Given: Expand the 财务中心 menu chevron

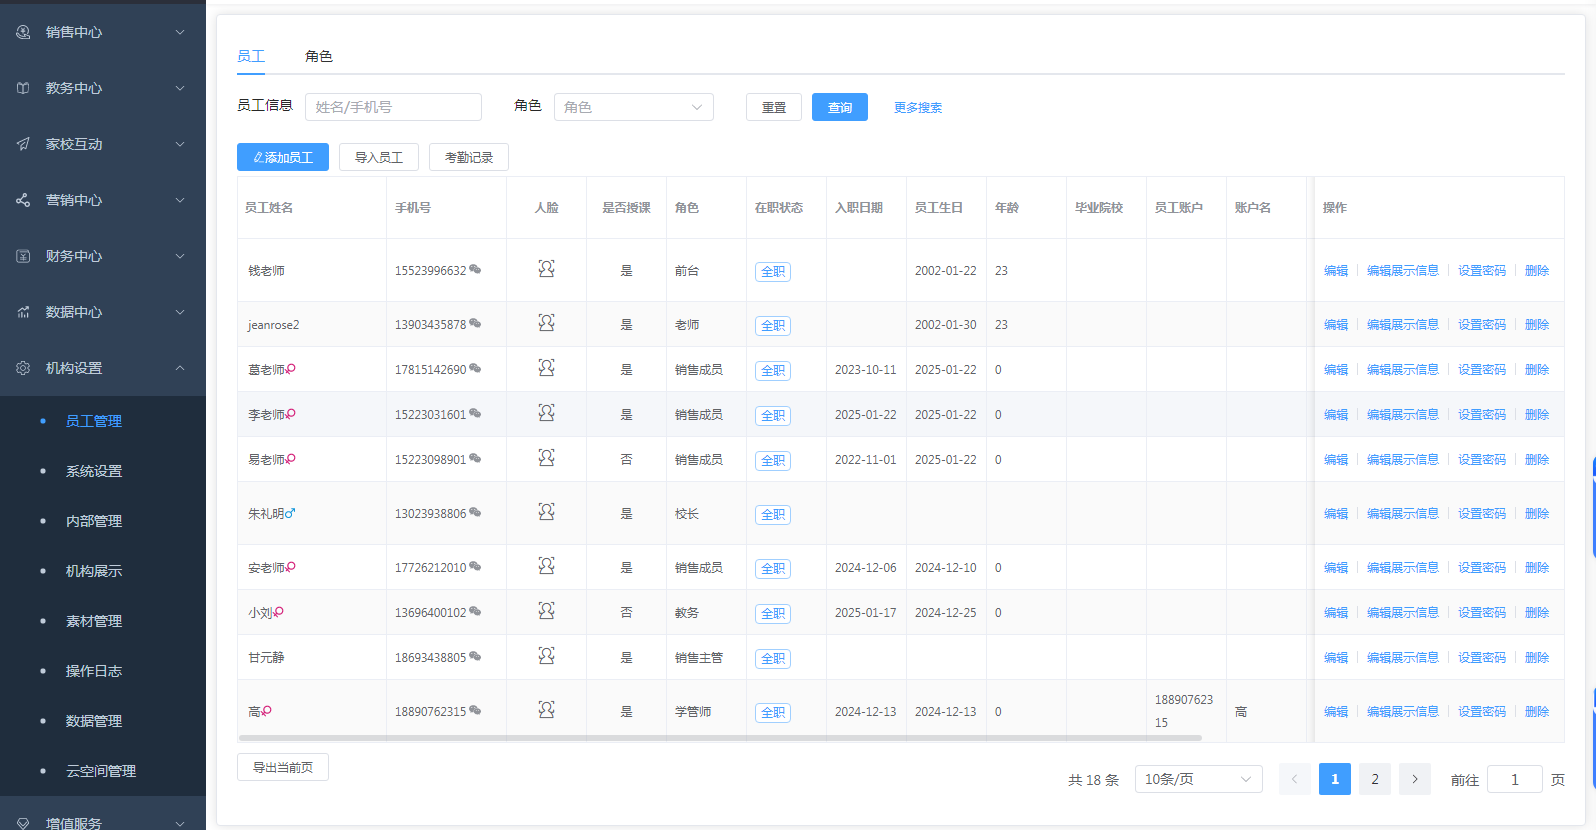Looking at the screenshot, I should click(x=180, y=256).
